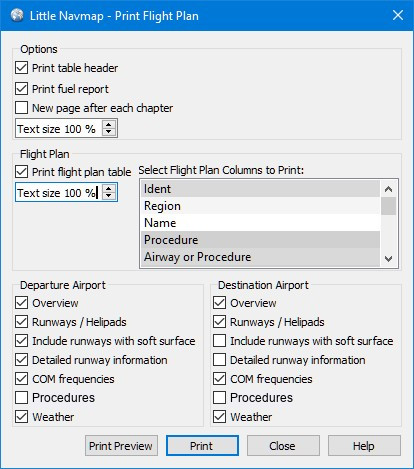This screenshot has height=469, width=414.
Task: Click column list scroll down arrow
Action: [388, 258]
